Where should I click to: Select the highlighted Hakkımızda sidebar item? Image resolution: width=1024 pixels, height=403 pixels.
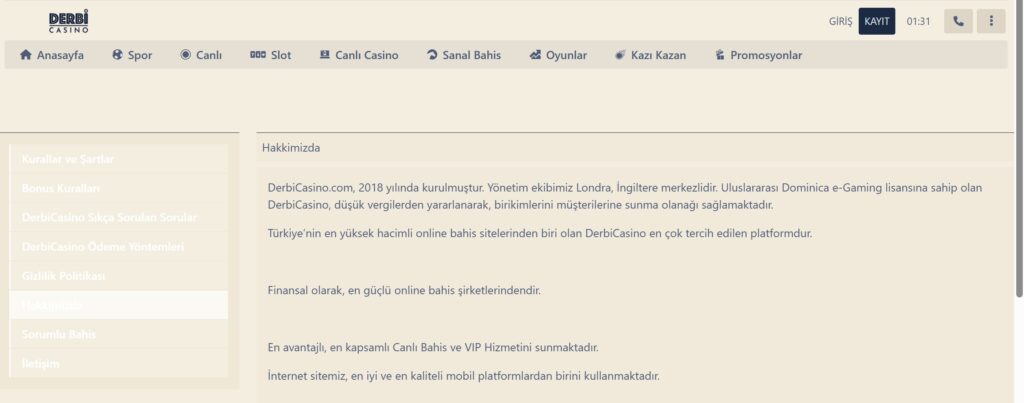119,305
